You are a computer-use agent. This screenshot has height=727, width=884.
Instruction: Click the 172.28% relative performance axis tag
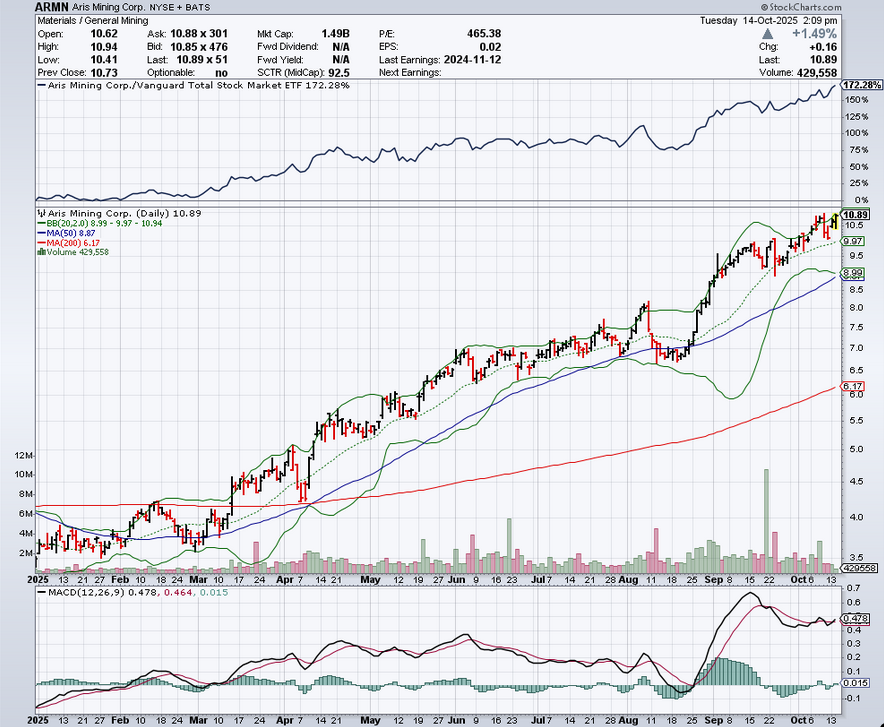[861, 86]
